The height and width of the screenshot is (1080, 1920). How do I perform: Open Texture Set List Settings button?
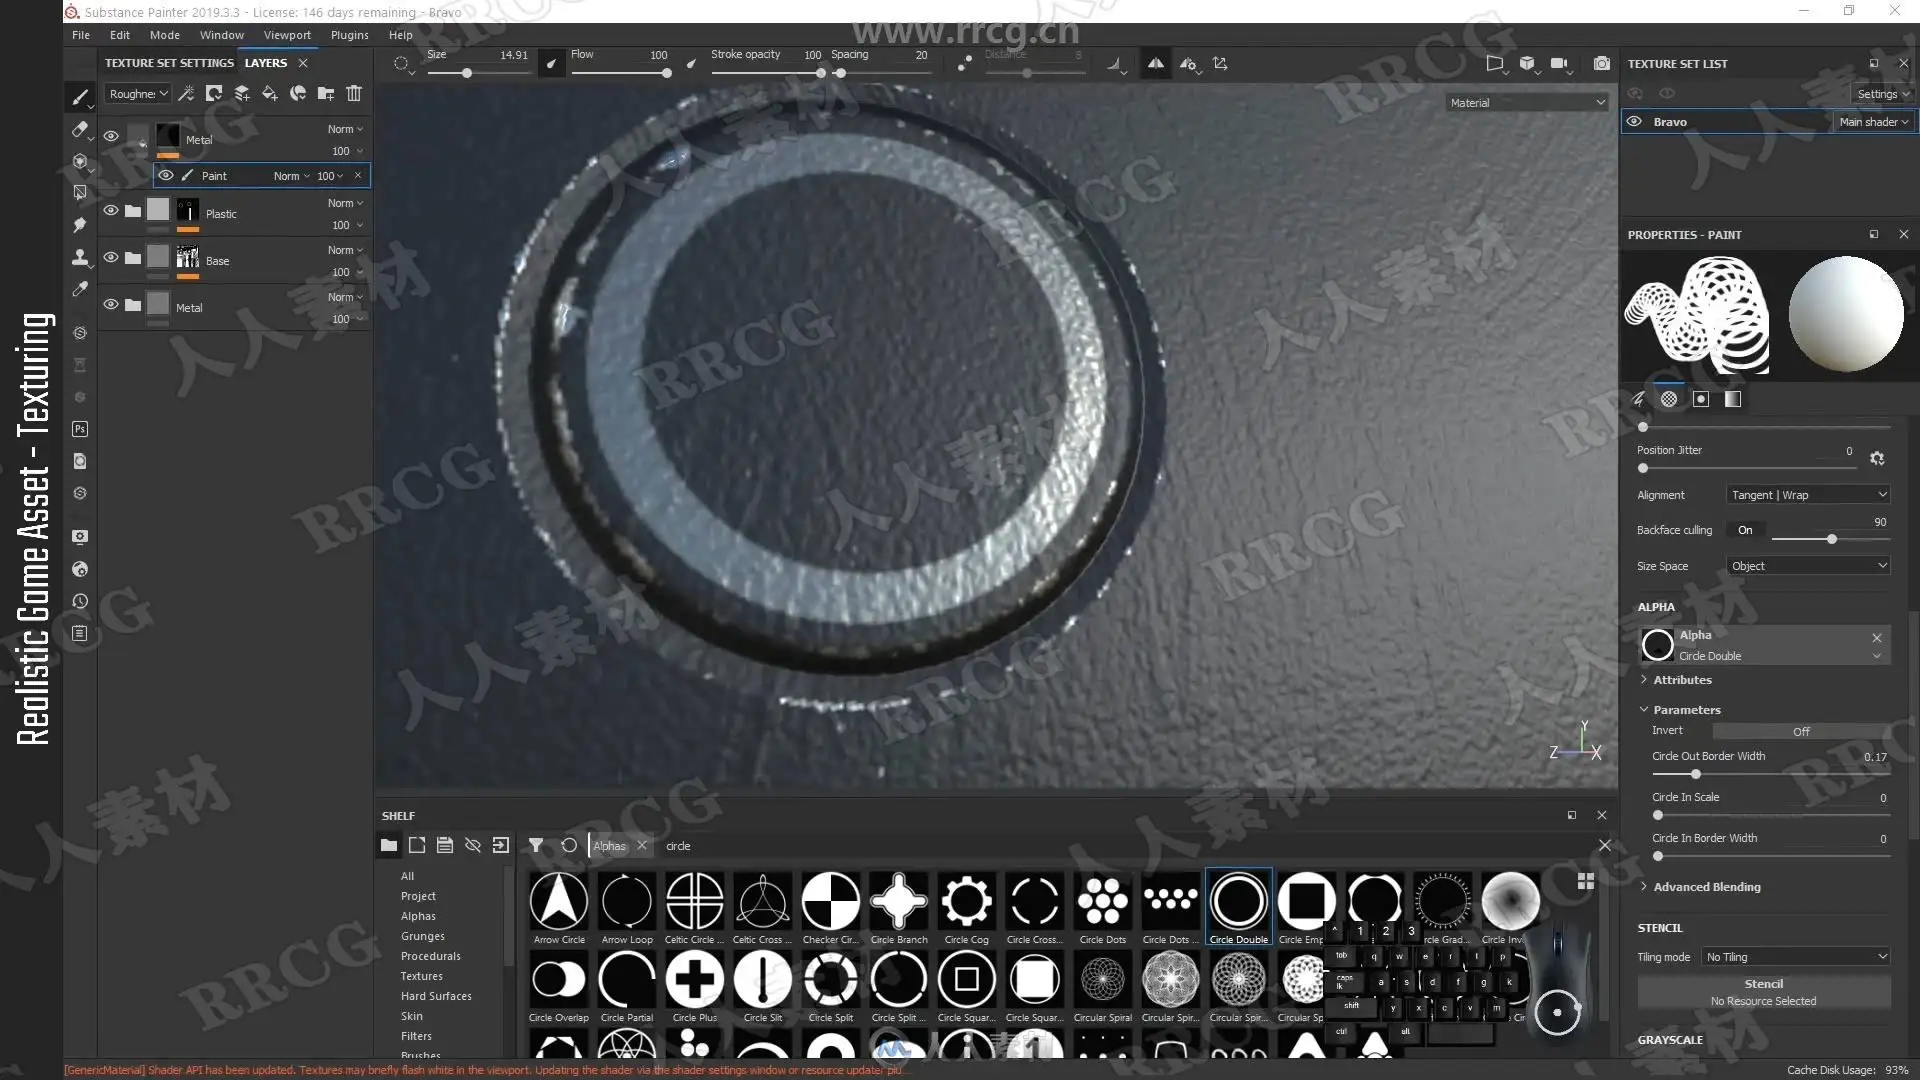[1882, 93]
